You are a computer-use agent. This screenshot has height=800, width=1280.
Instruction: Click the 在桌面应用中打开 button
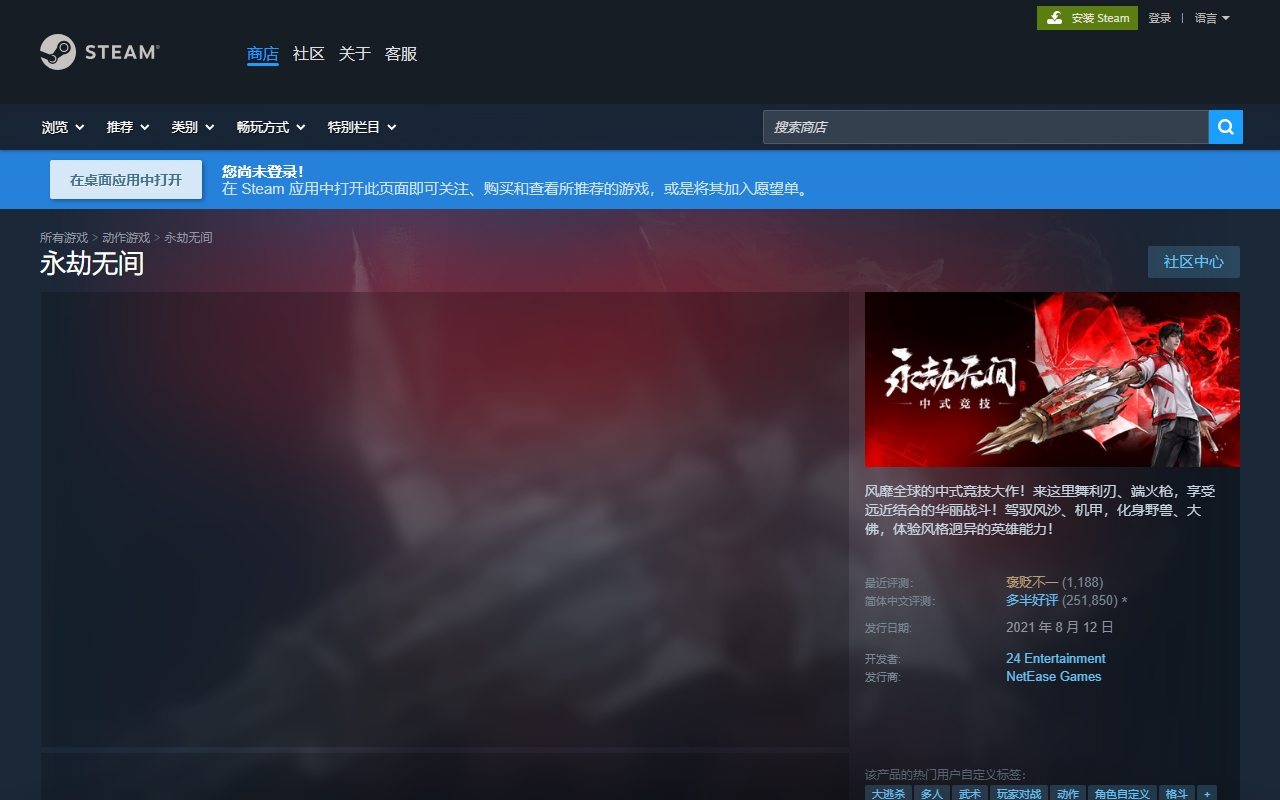(x=126, y=180)
